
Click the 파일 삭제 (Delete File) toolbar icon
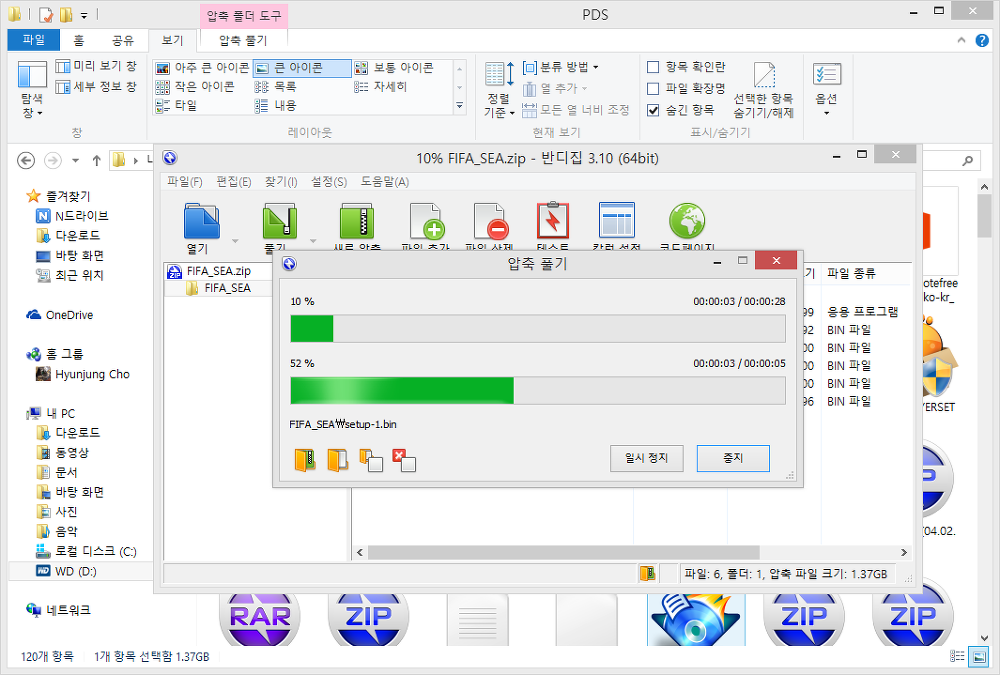point(490,221)
